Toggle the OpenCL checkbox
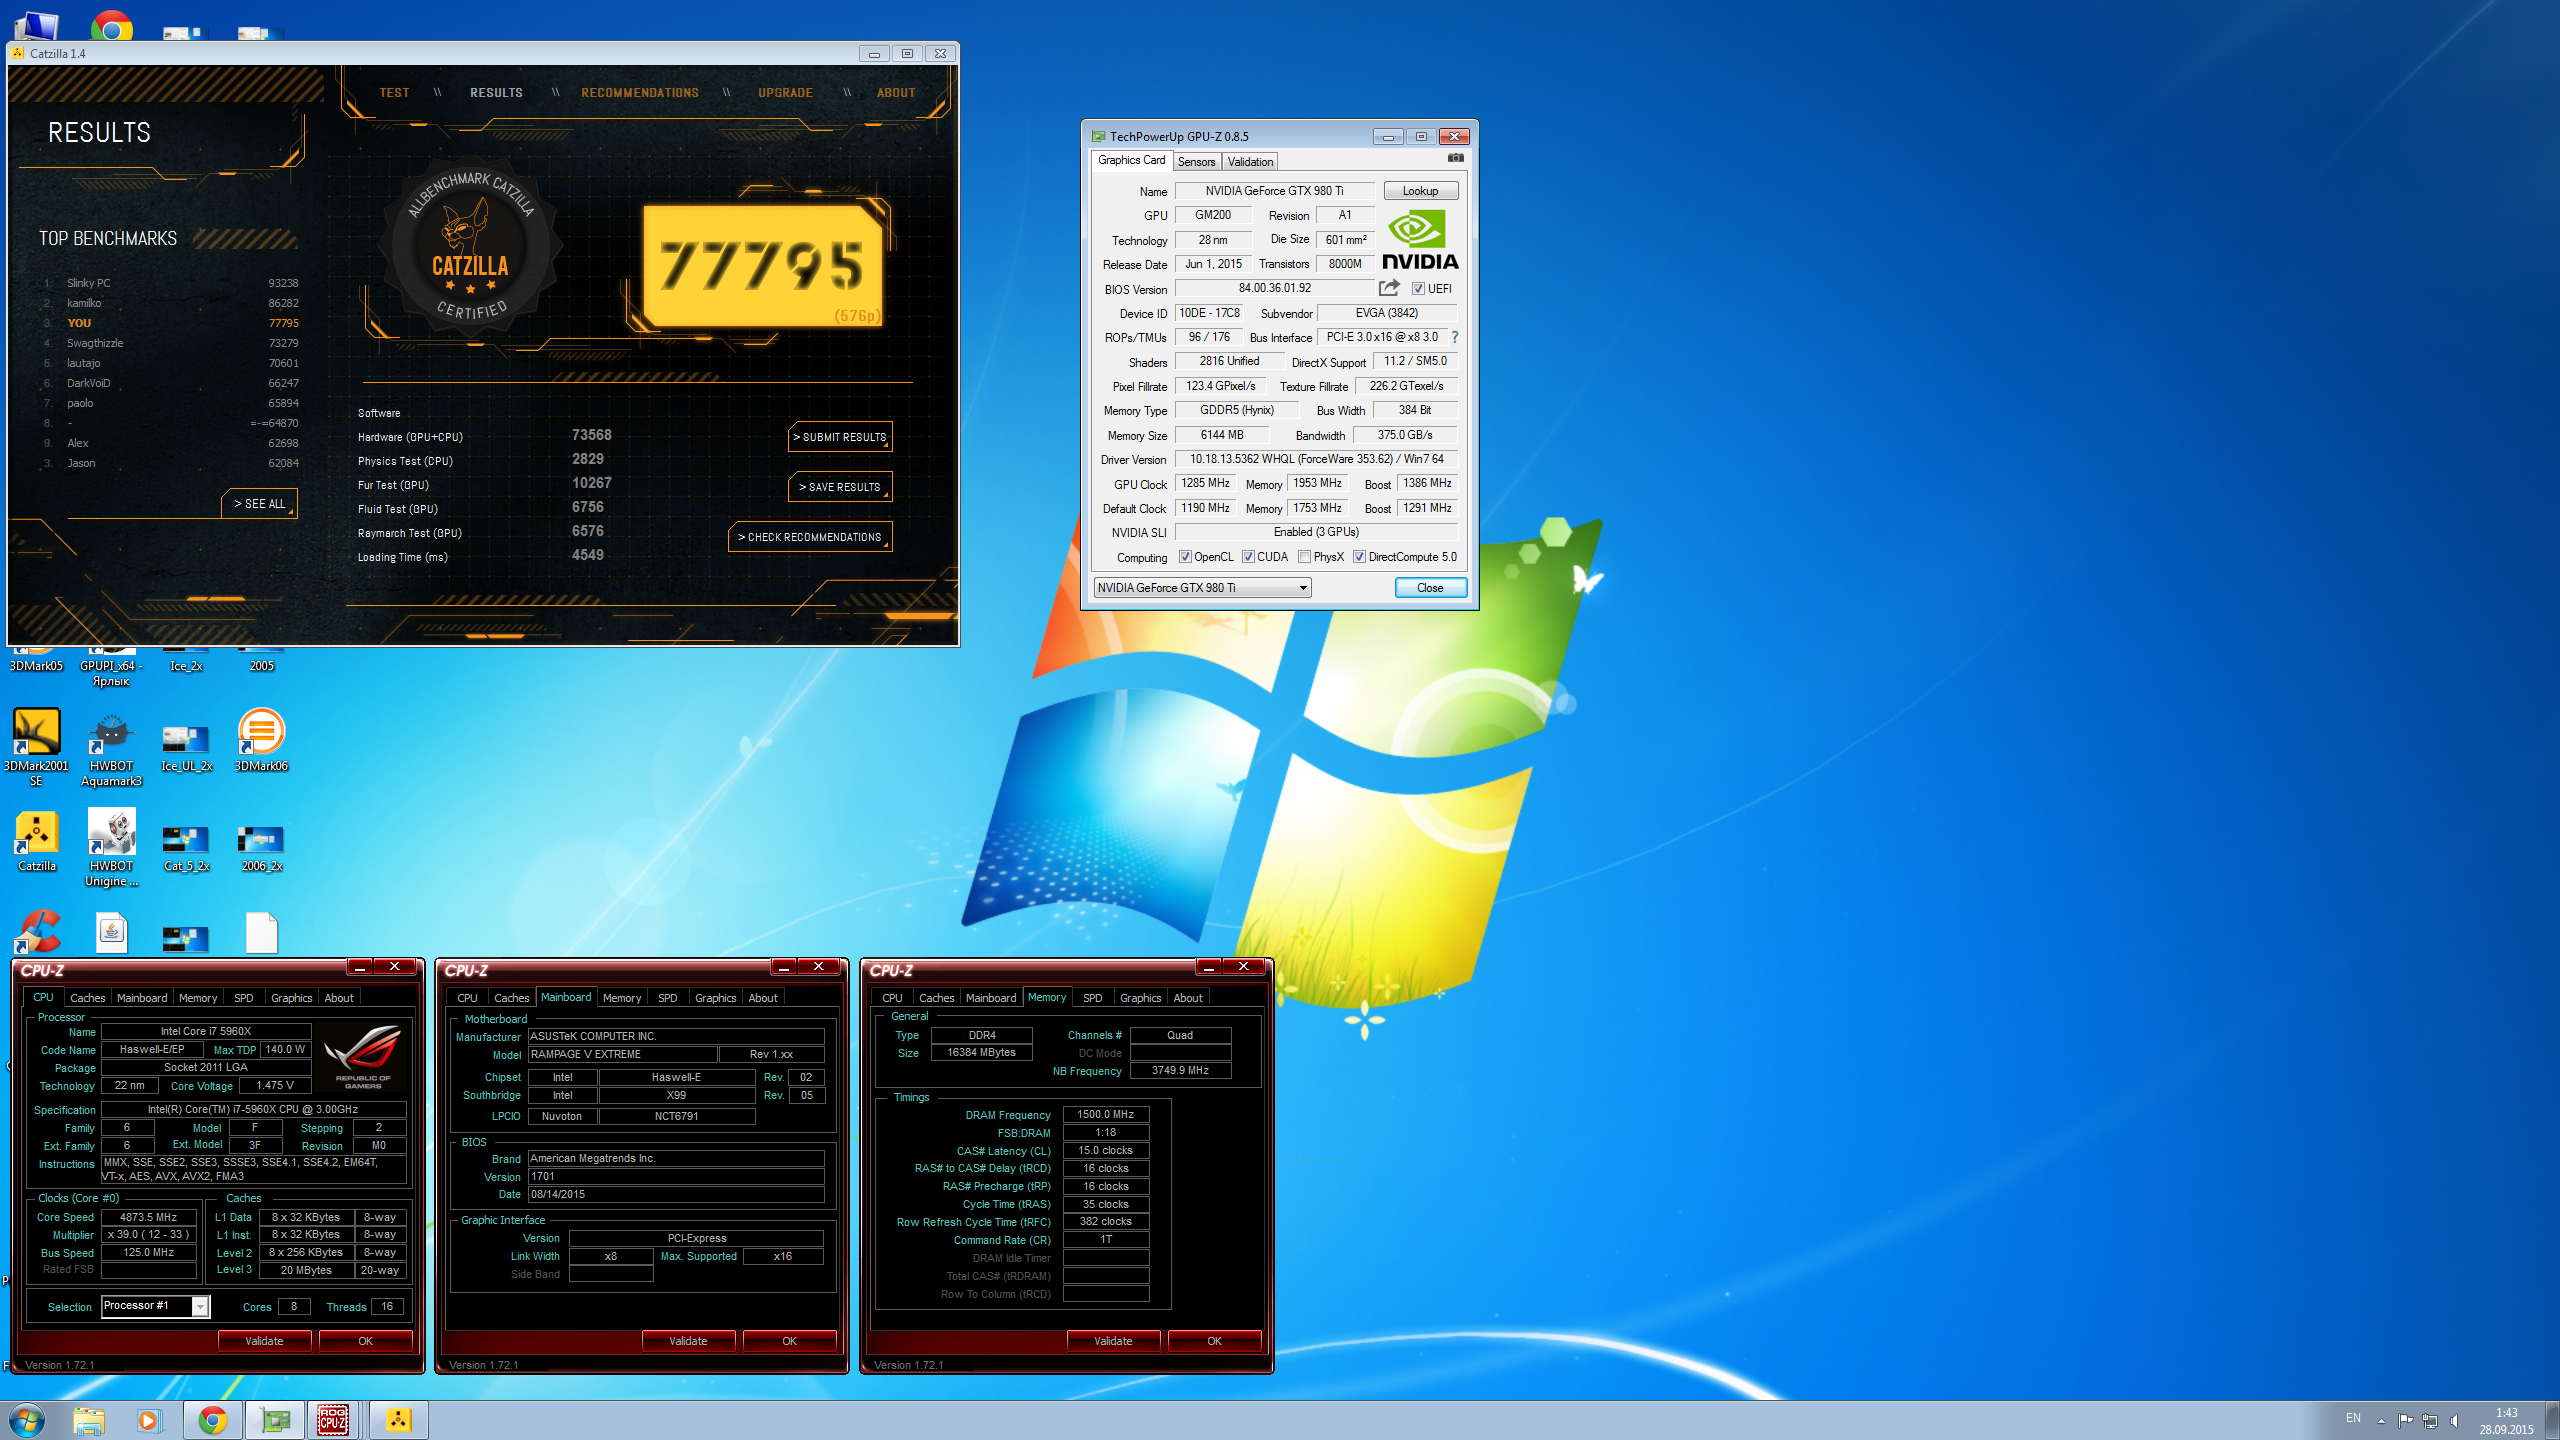 (1185, 557)
